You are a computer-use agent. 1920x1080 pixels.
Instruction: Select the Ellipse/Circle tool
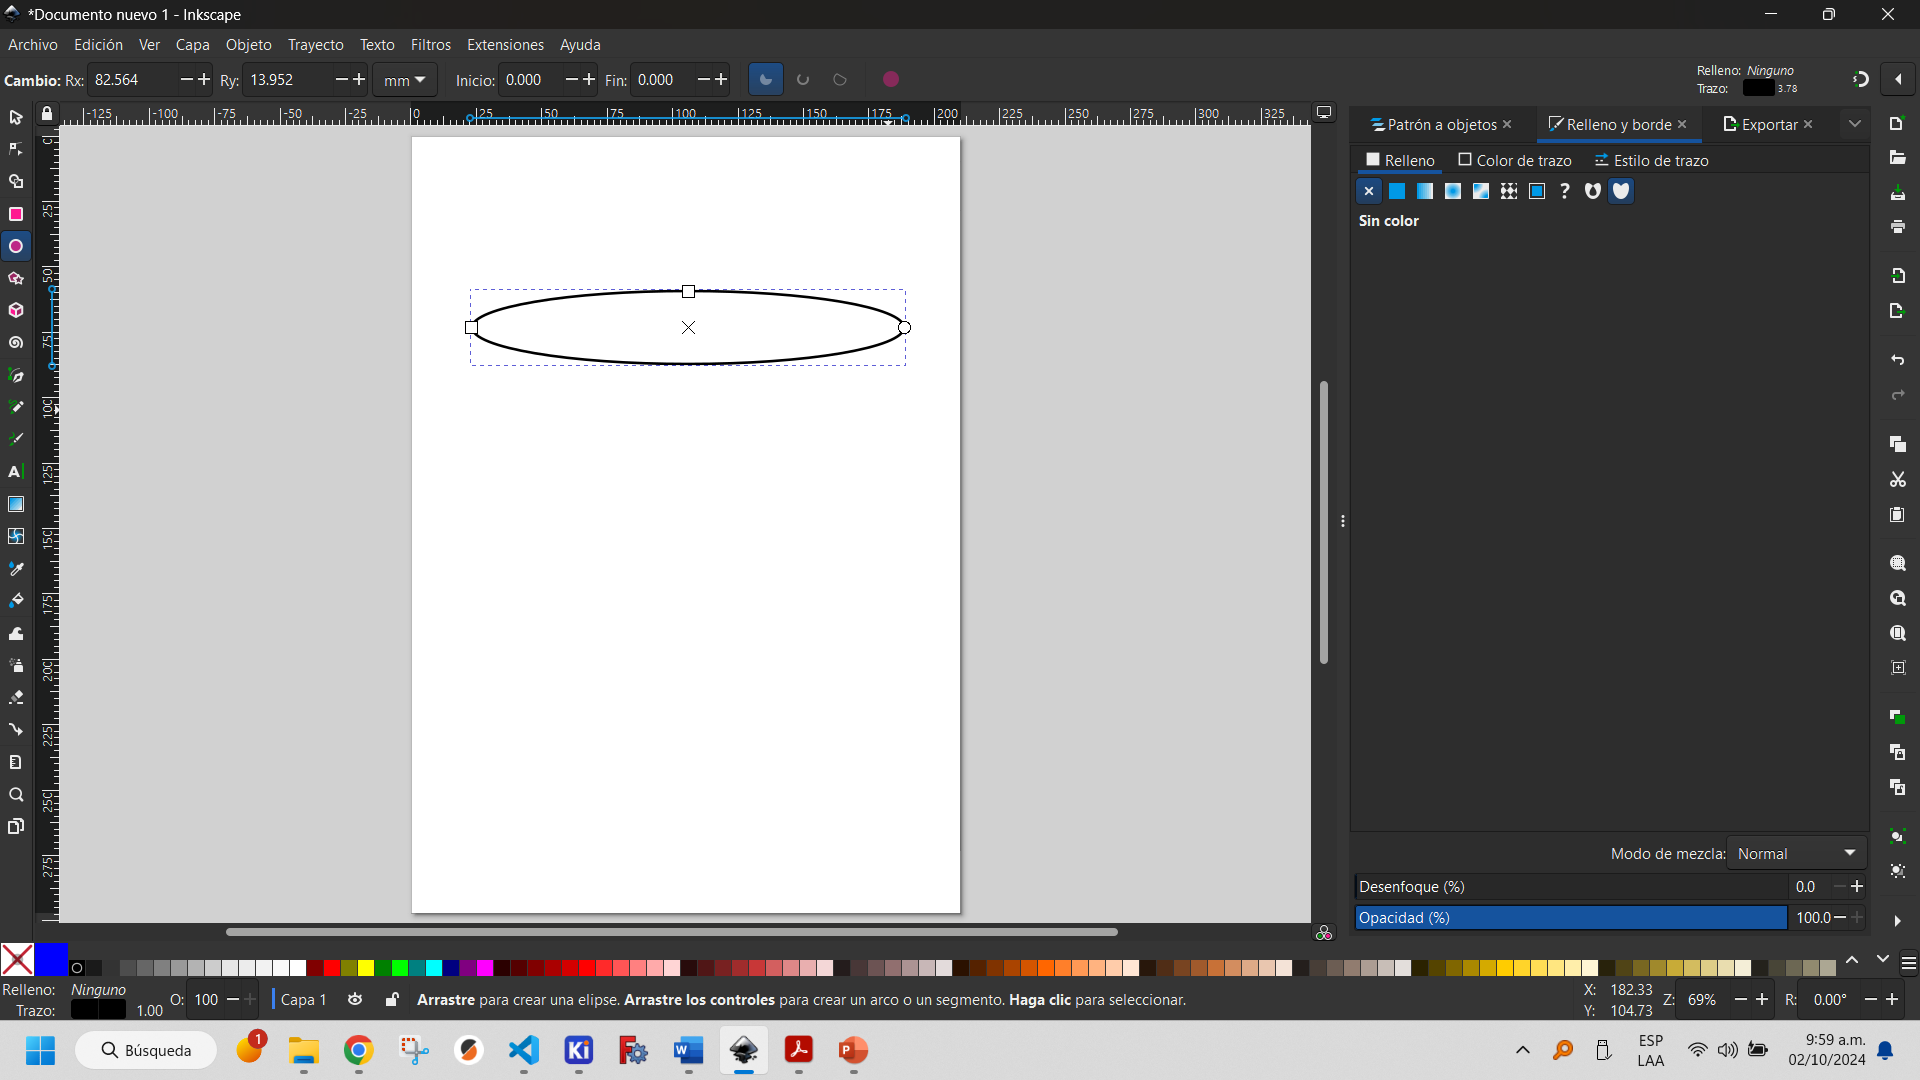click(16, 247)
